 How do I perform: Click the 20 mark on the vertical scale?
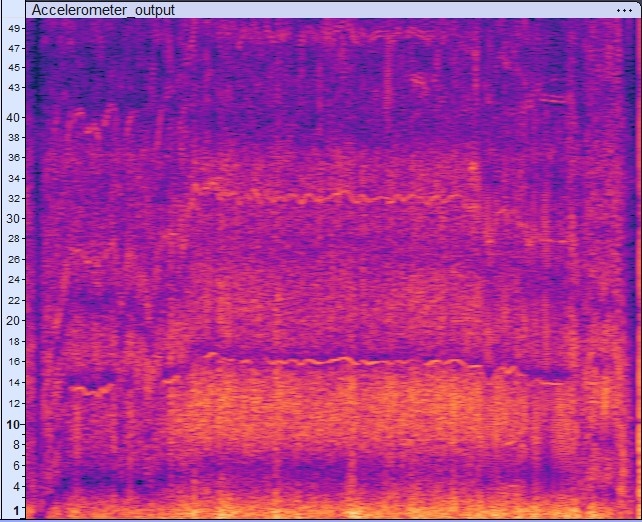[x=14, y=321]
